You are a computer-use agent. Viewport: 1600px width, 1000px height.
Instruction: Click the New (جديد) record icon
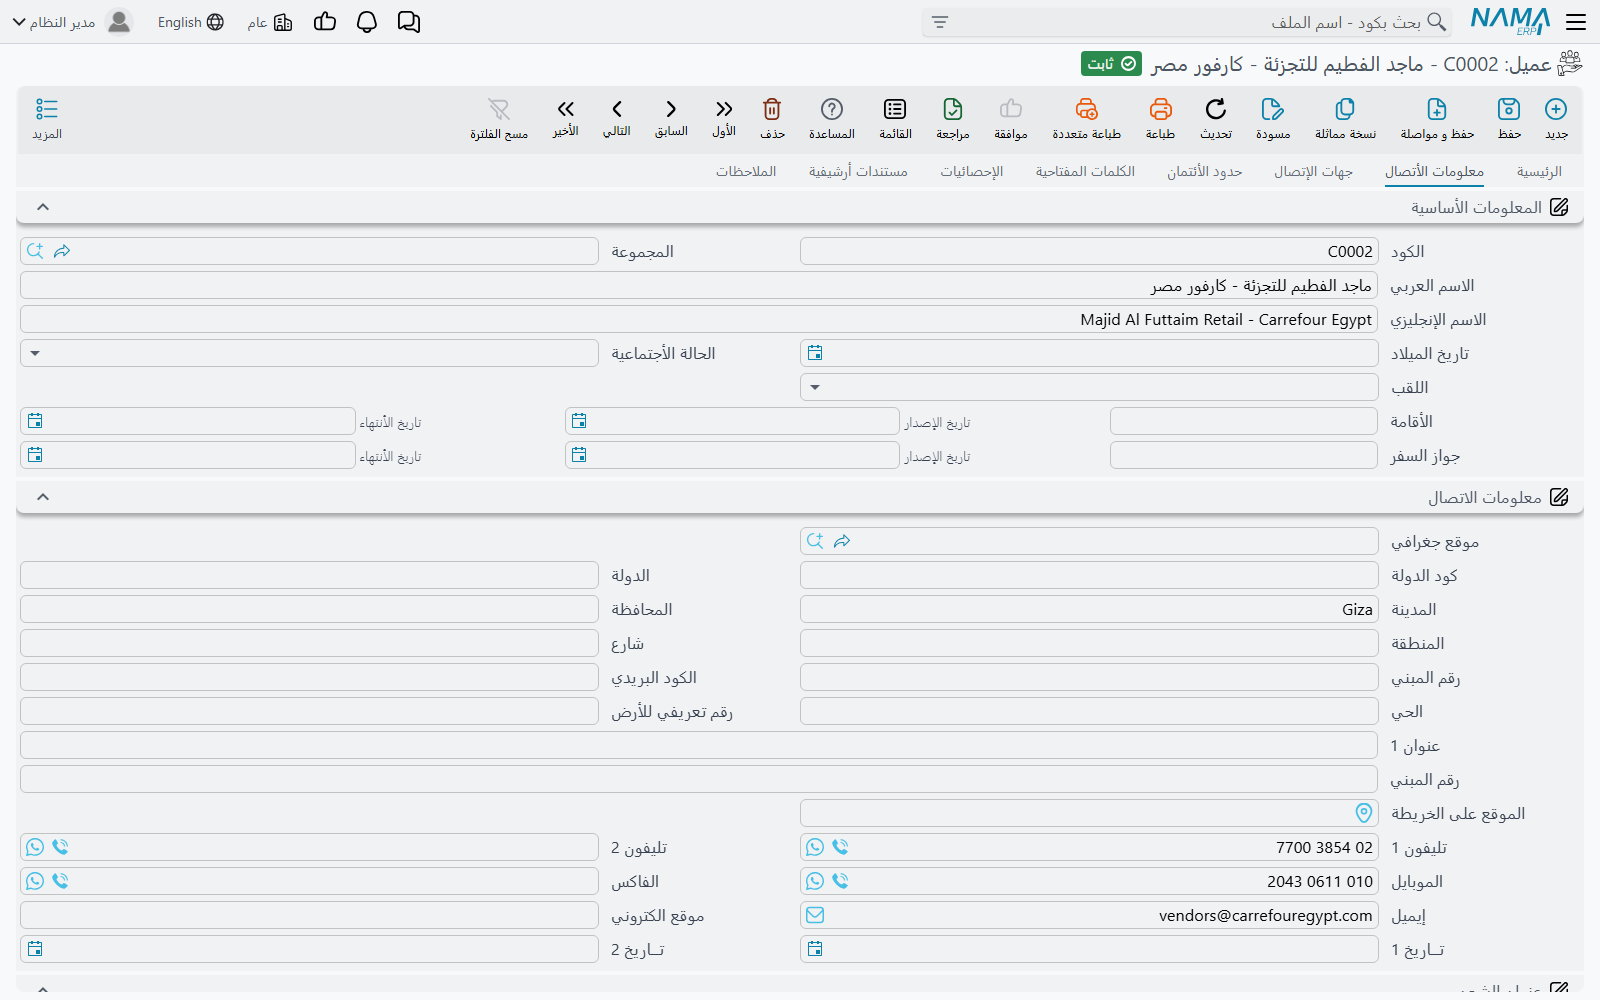click(1556, 109)
